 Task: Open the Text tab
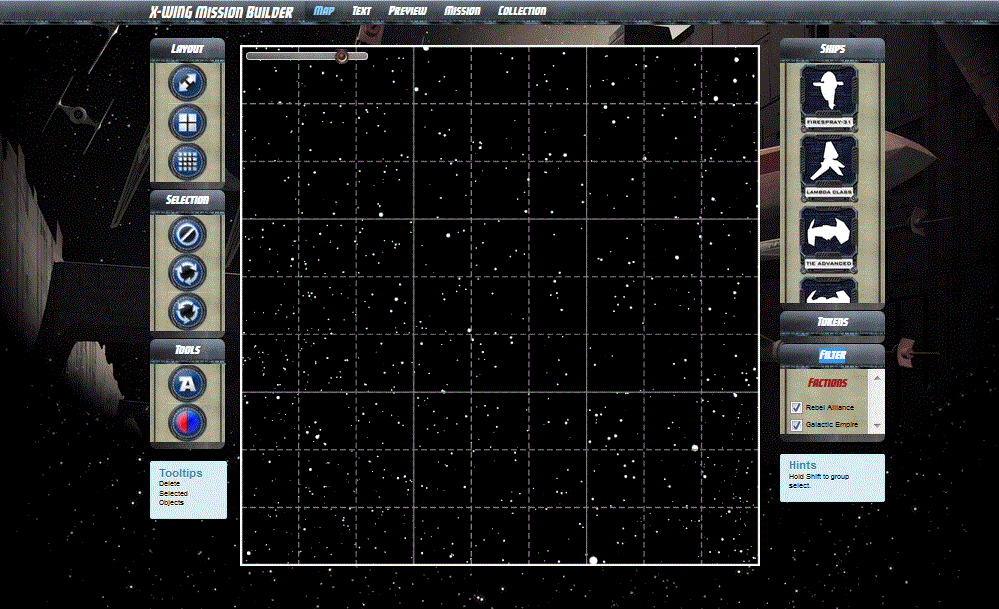pos(361,11)
